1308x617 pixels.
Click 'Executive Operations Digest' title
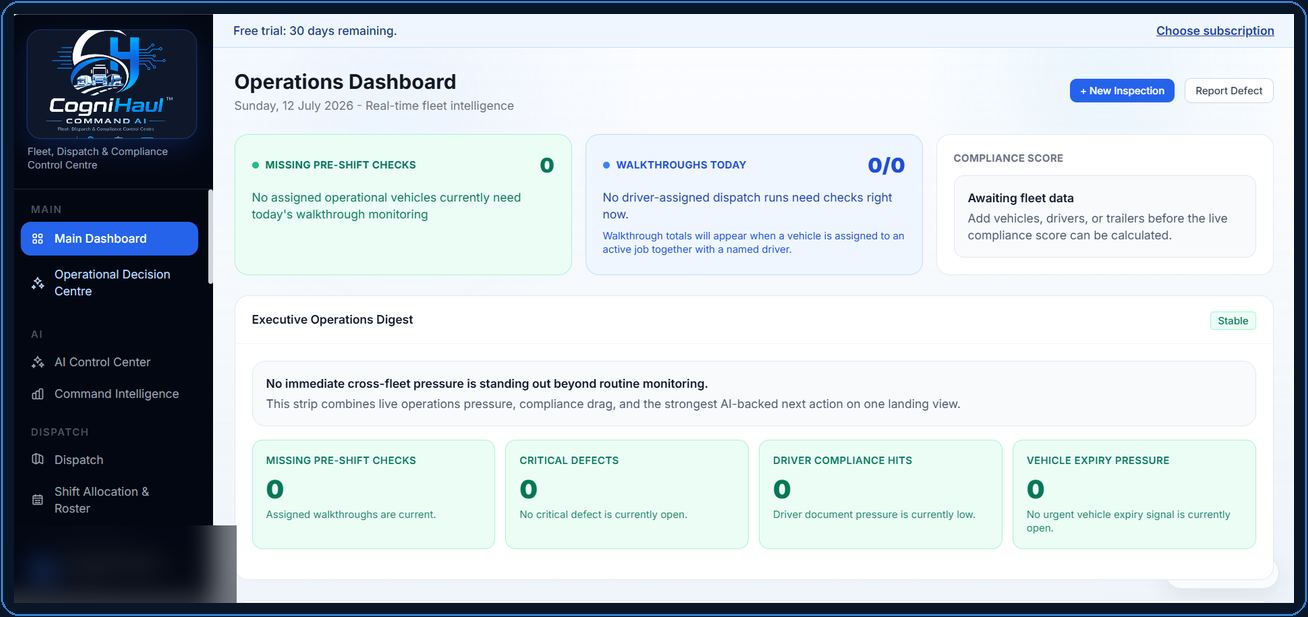[x=332, y=320]
